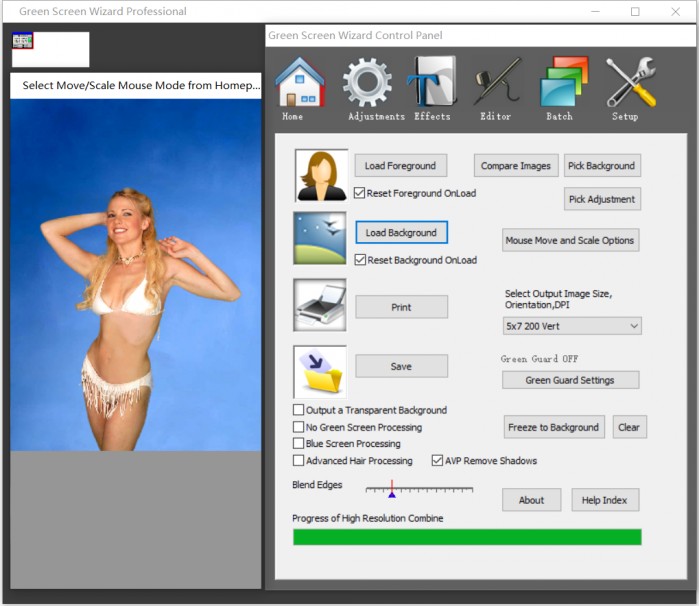Click Freeze to Background button

point(554,427)
